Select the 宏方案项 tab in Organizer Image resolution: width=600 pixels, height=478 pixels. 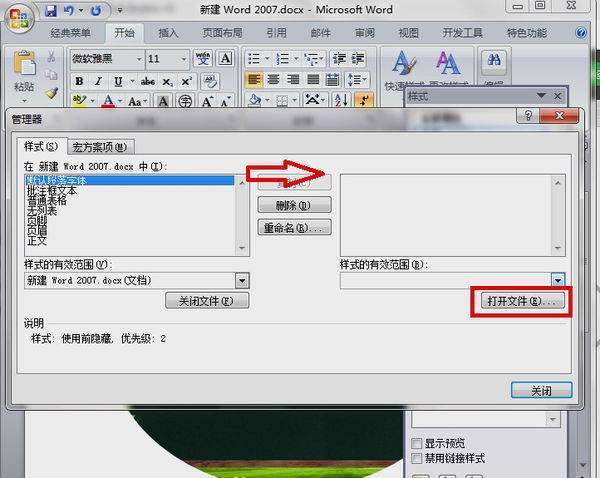click(100, 147)
